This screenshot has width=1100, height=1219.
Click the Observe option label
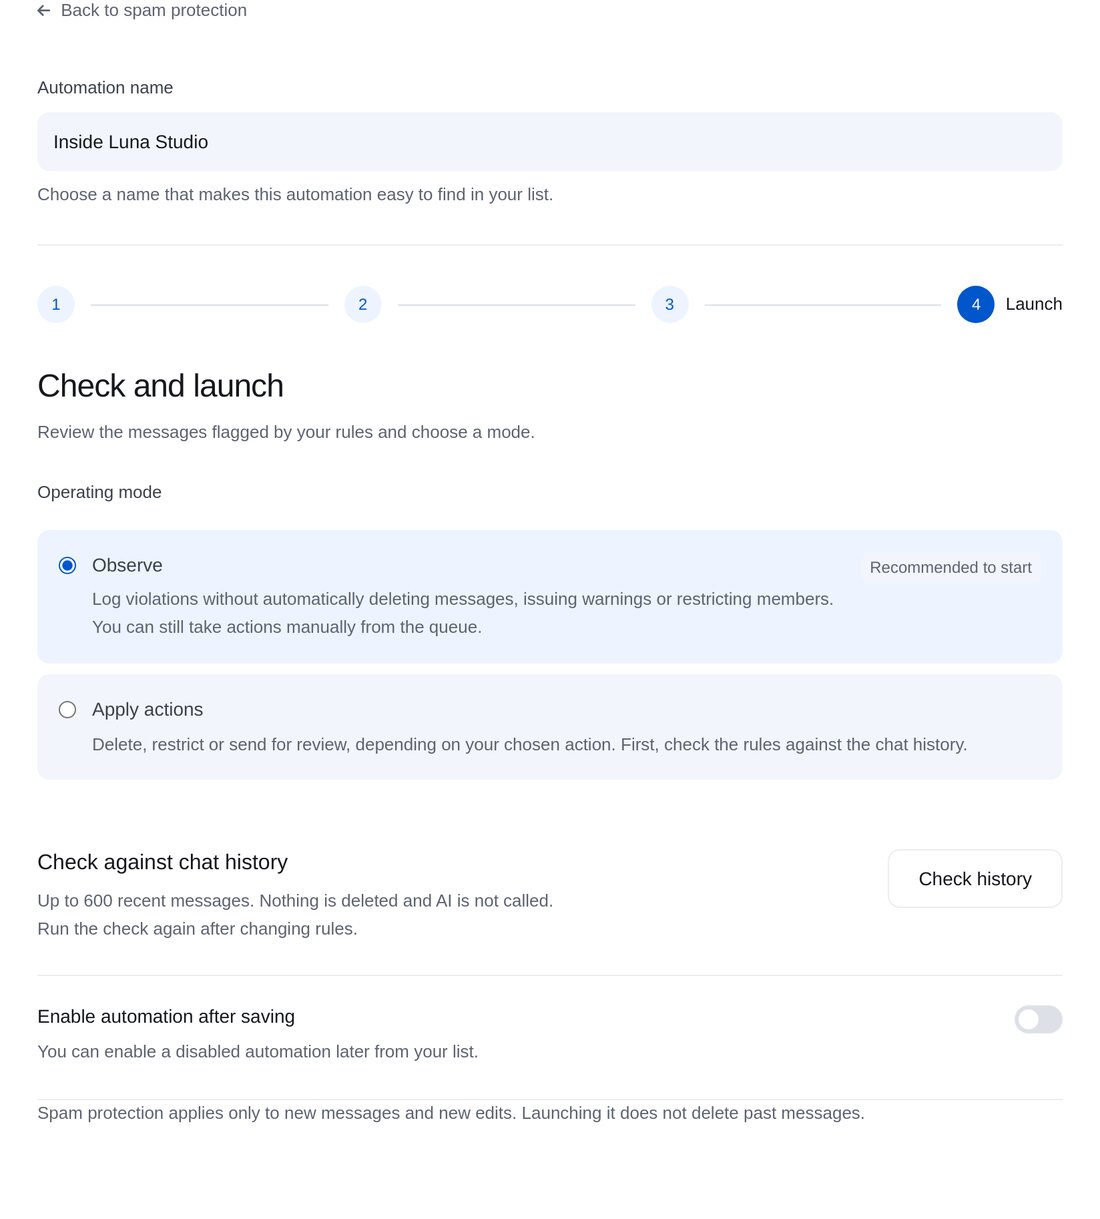(x=127, y=566)
